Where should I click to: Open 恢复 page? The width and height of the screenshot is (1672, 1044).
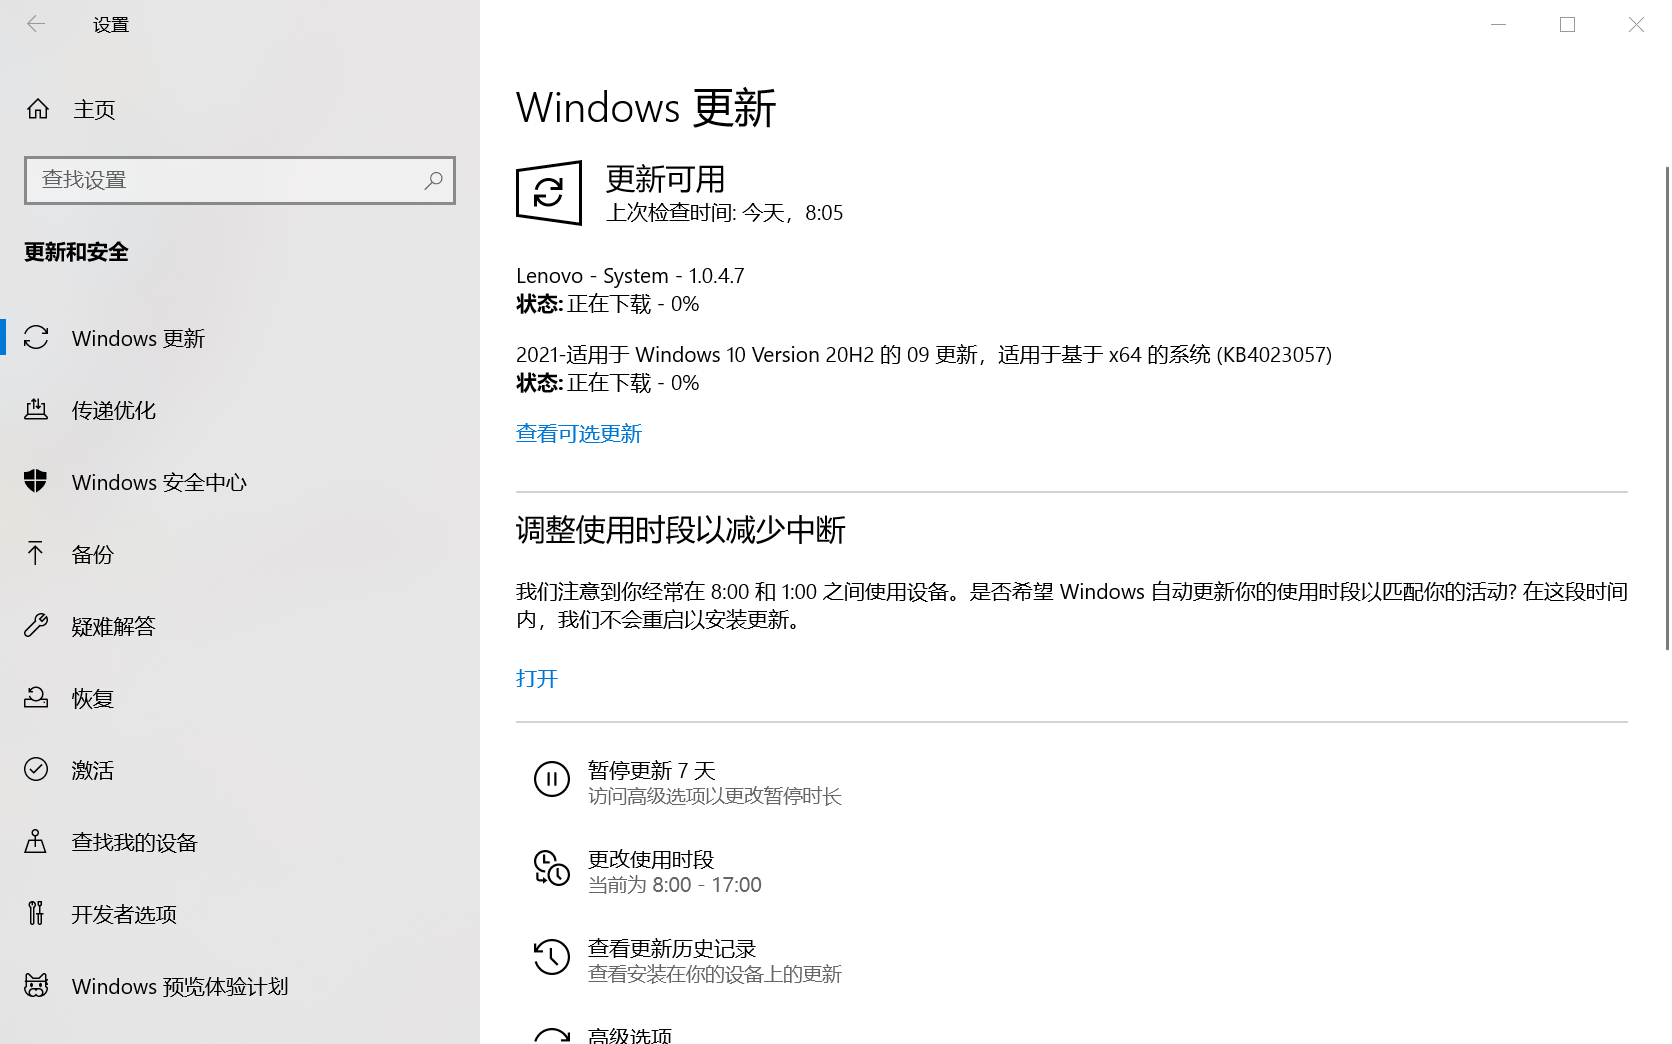click(x=240, y=698)
